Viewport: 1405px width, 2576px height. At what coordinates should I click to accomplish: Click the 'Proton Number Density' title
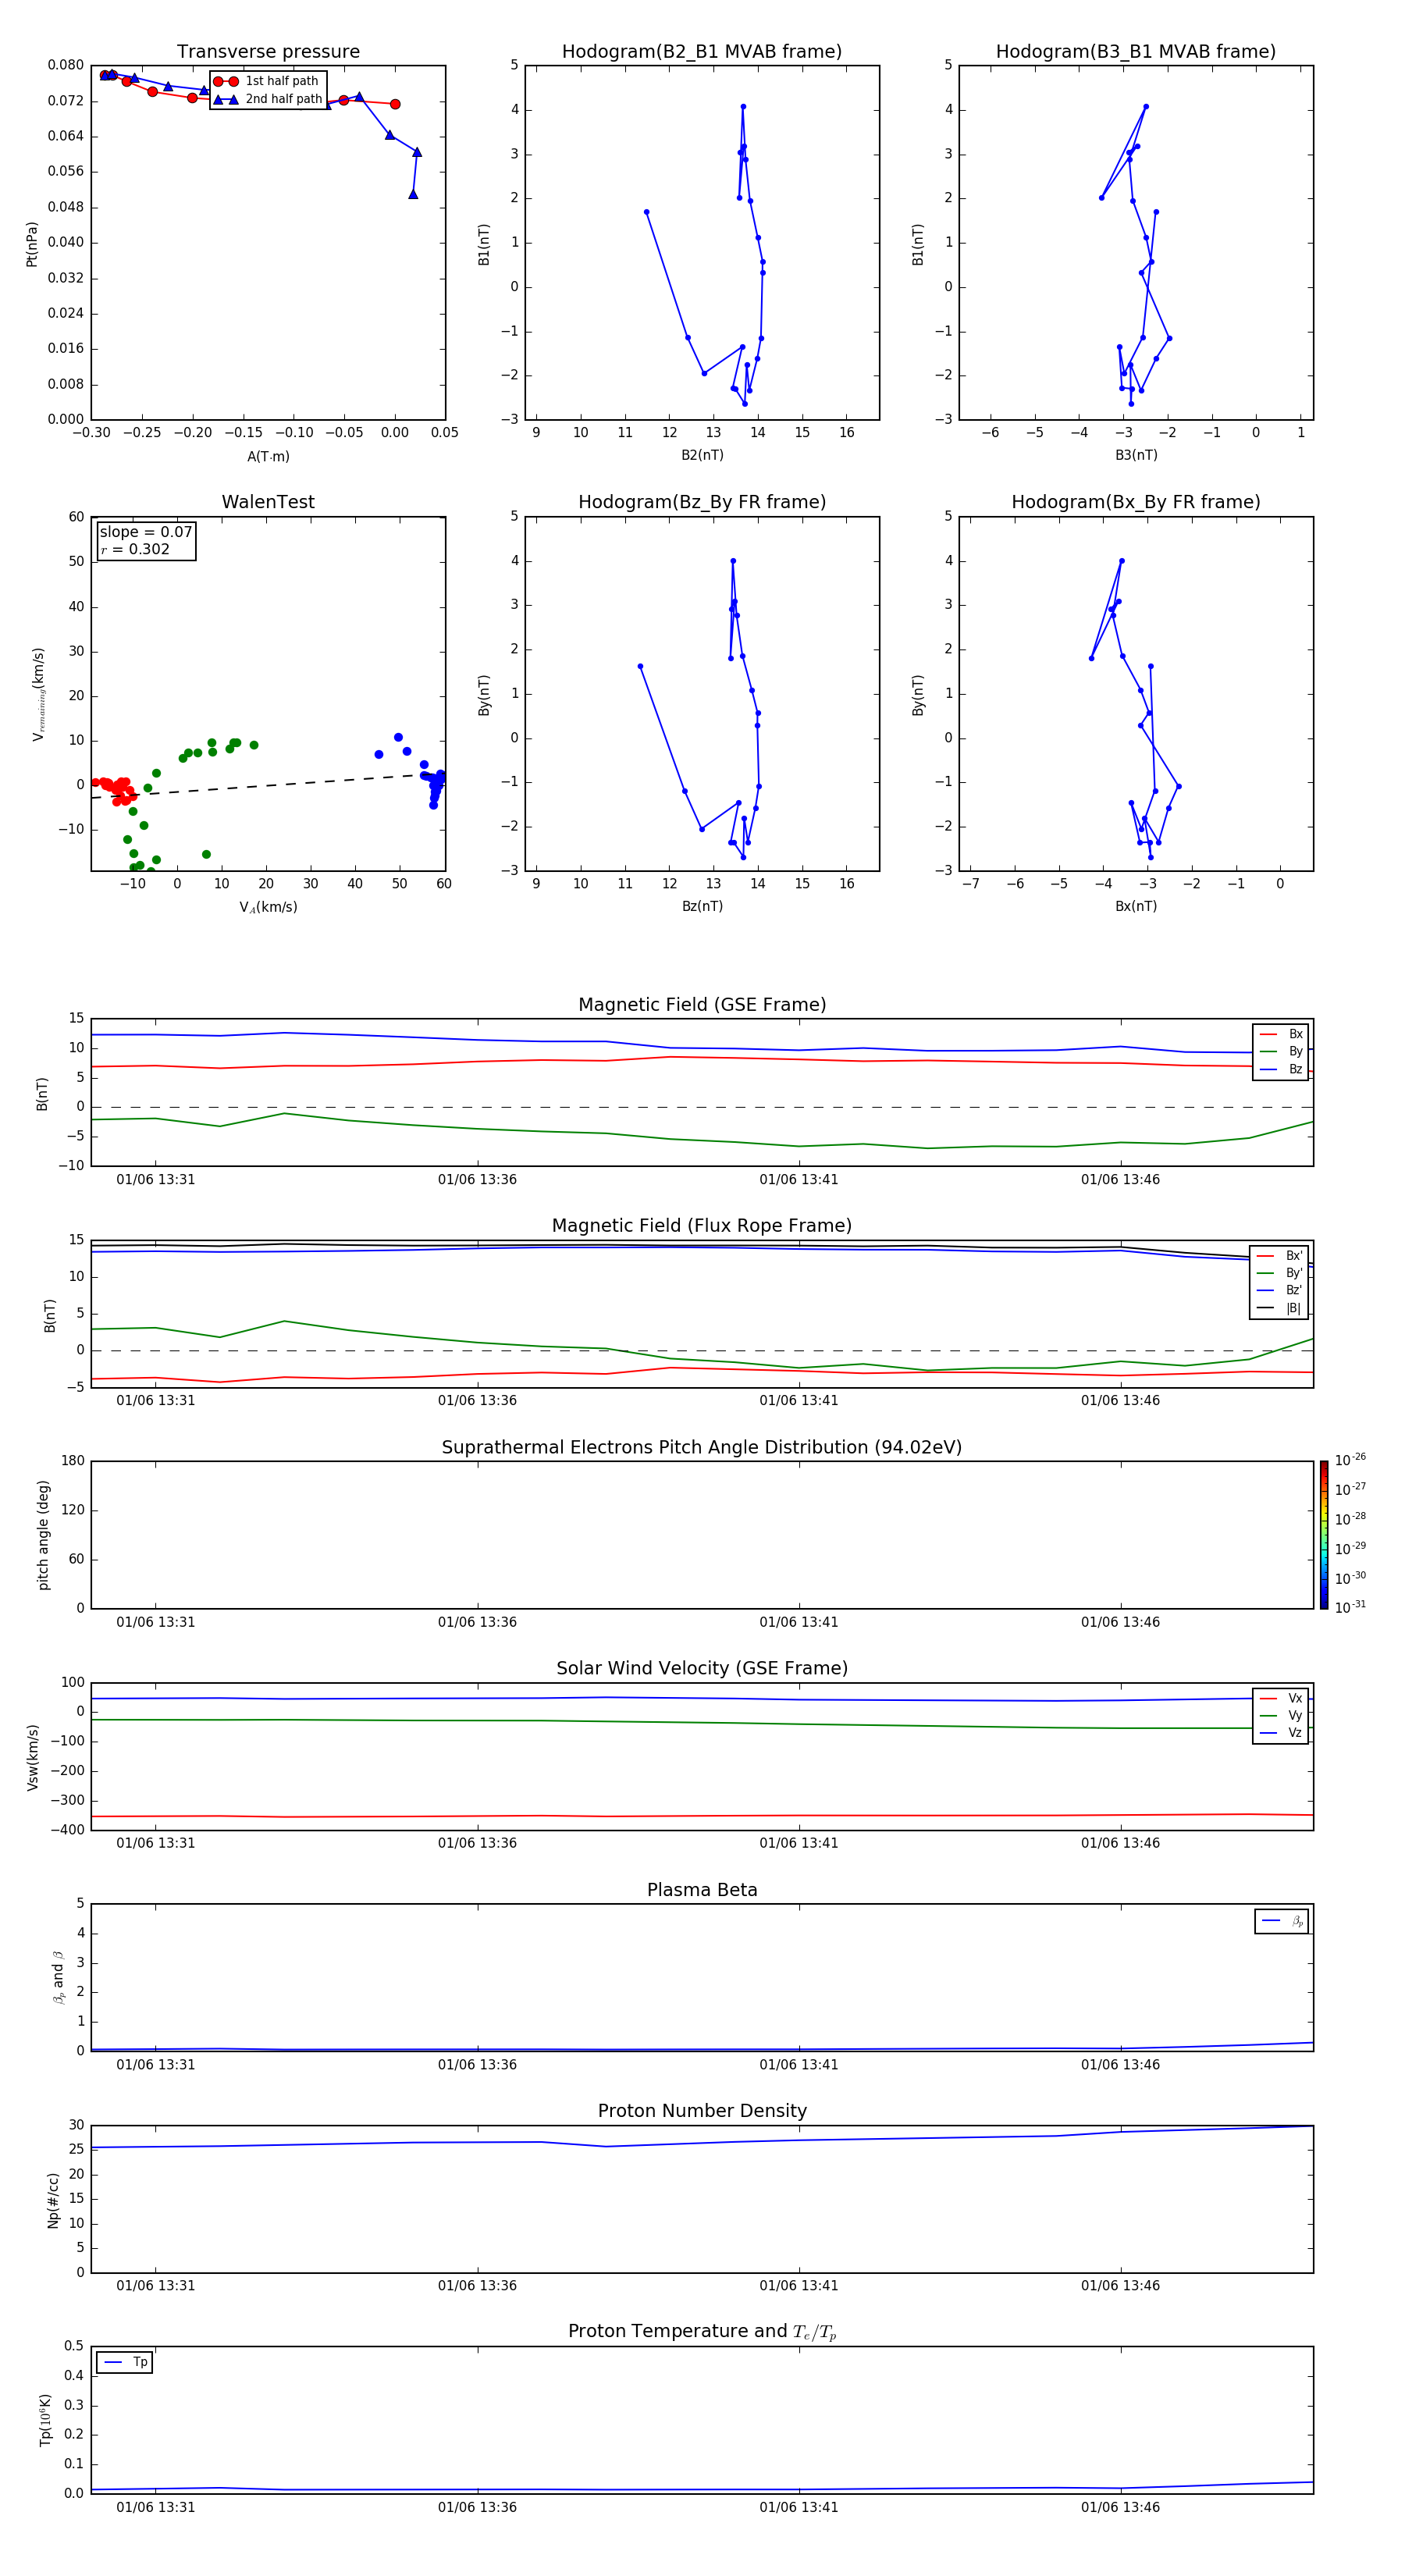(702, 2111)
